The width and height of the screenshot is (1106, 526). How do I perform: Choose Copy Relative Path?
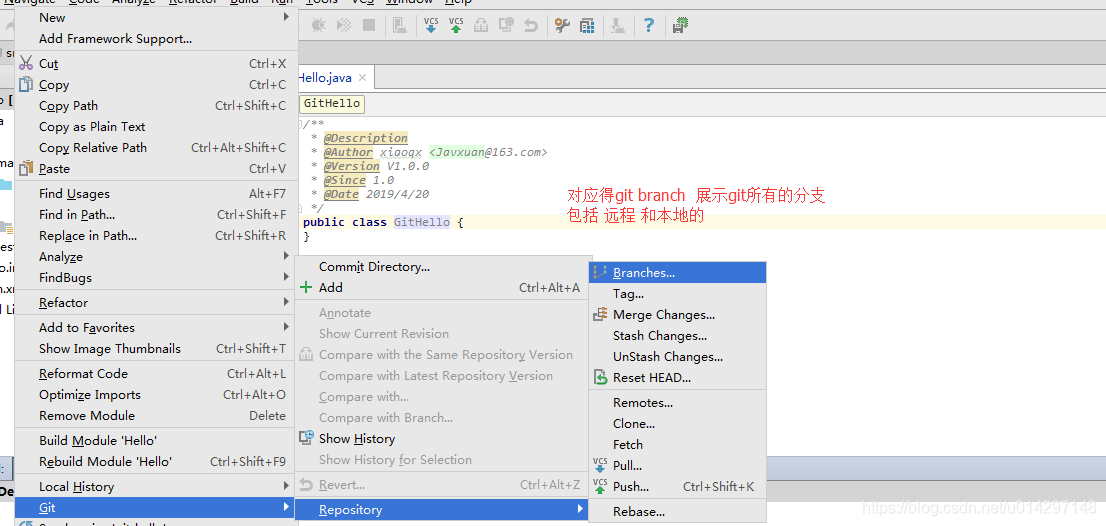156,148
